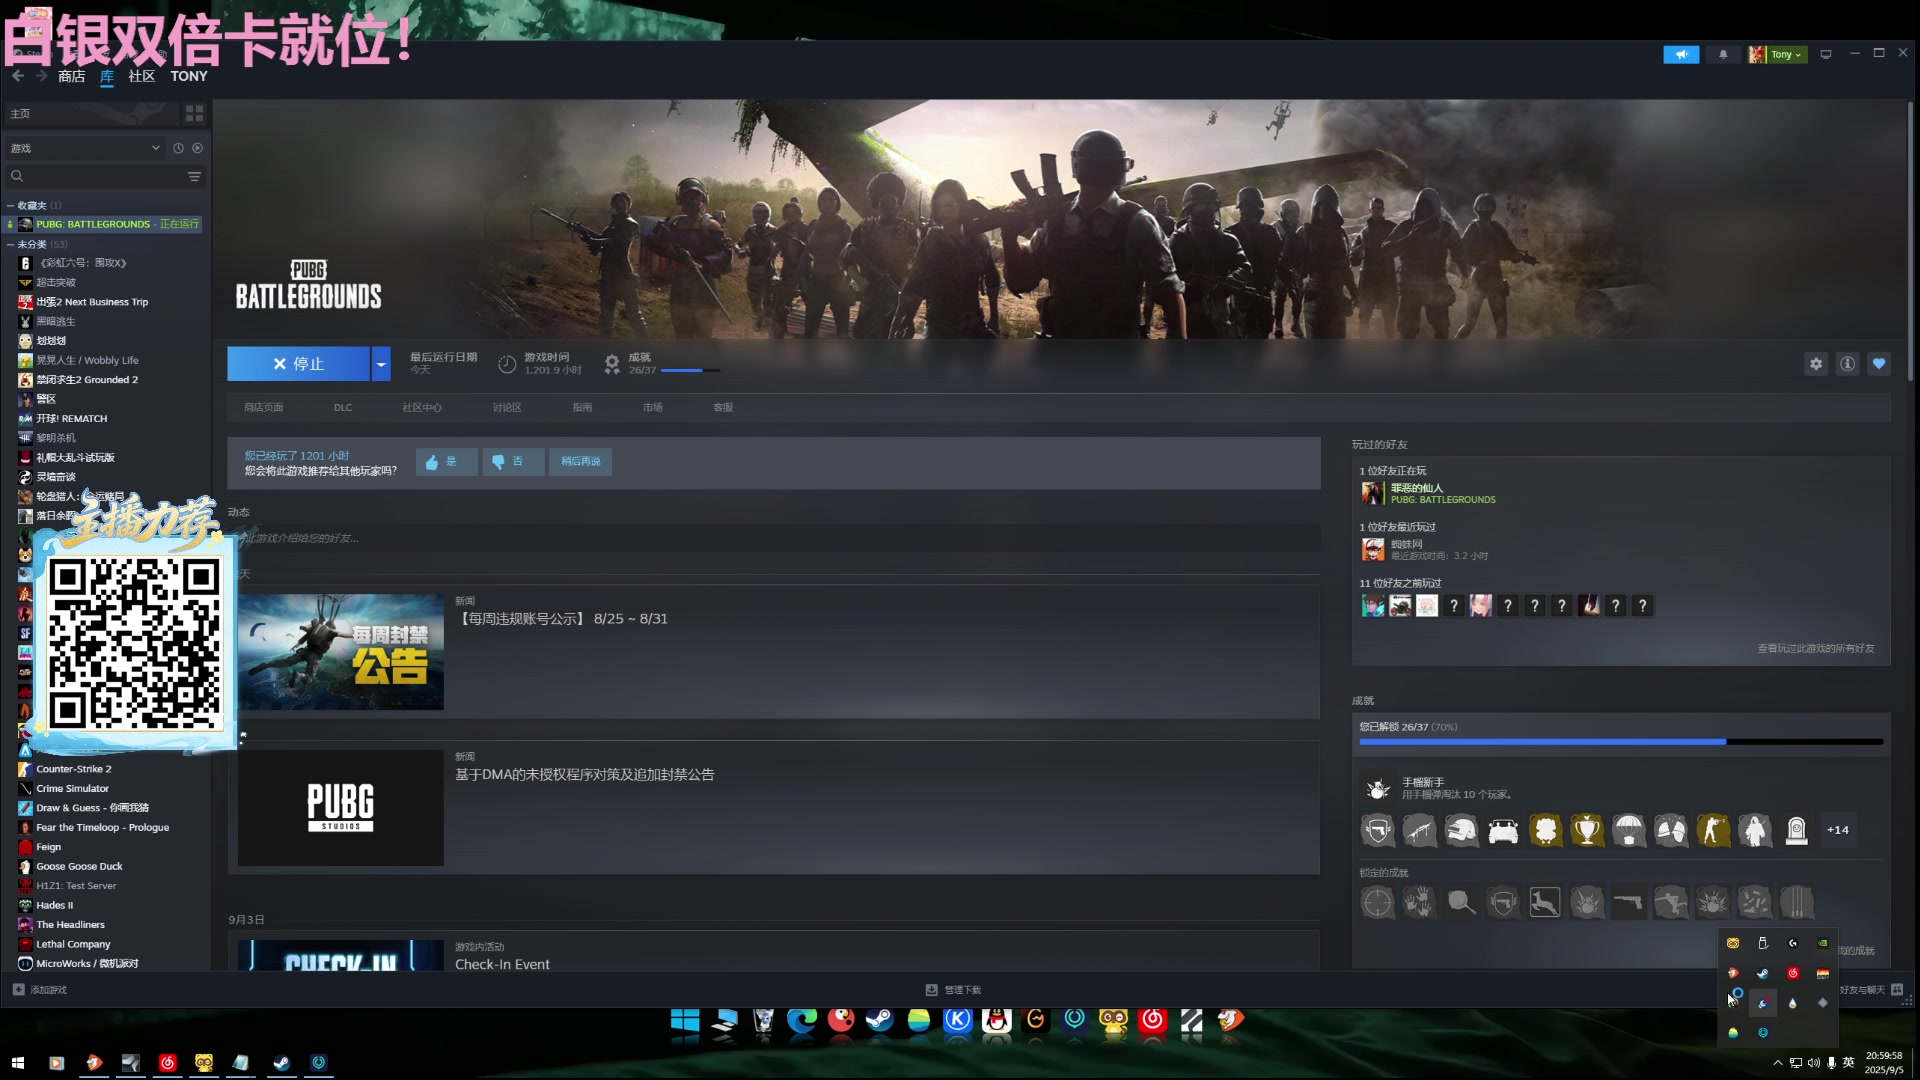Open the TONY profile tab
The image size is (1920, 1080).
pyautogui.click(x=189, y=76)
